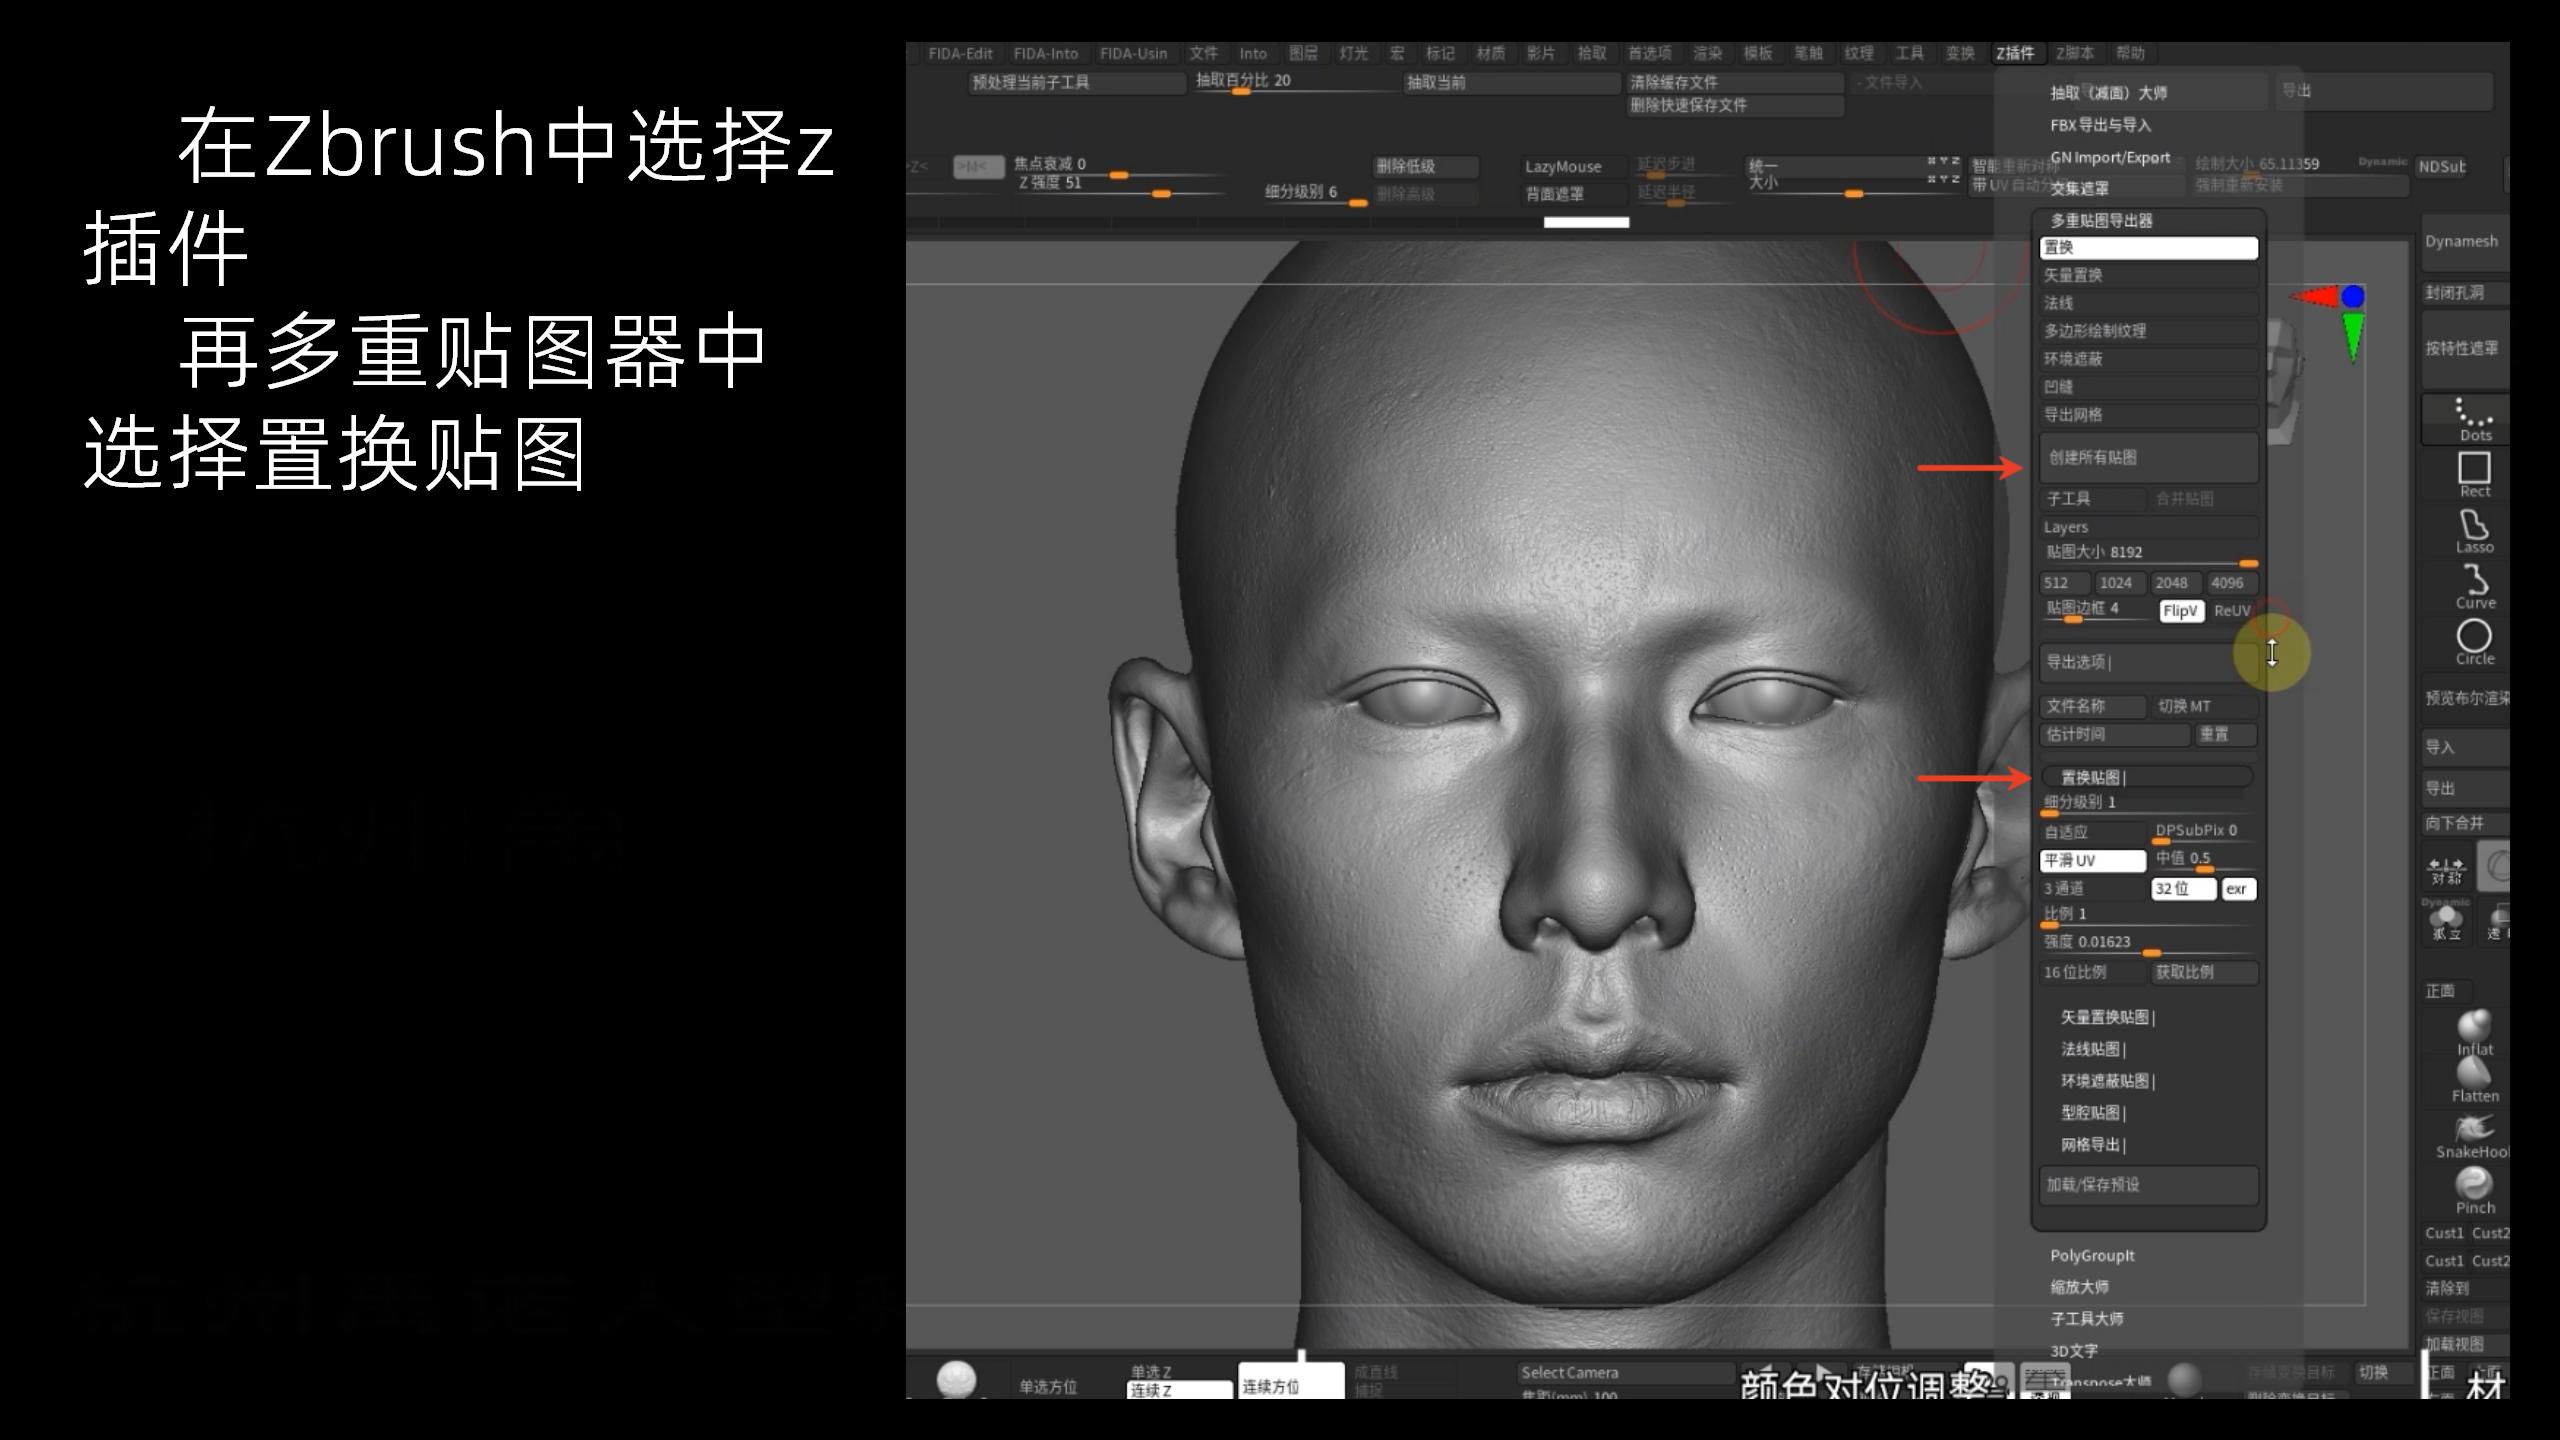
Task: Open the 首选项 menu
Action: click(1649, 53)
